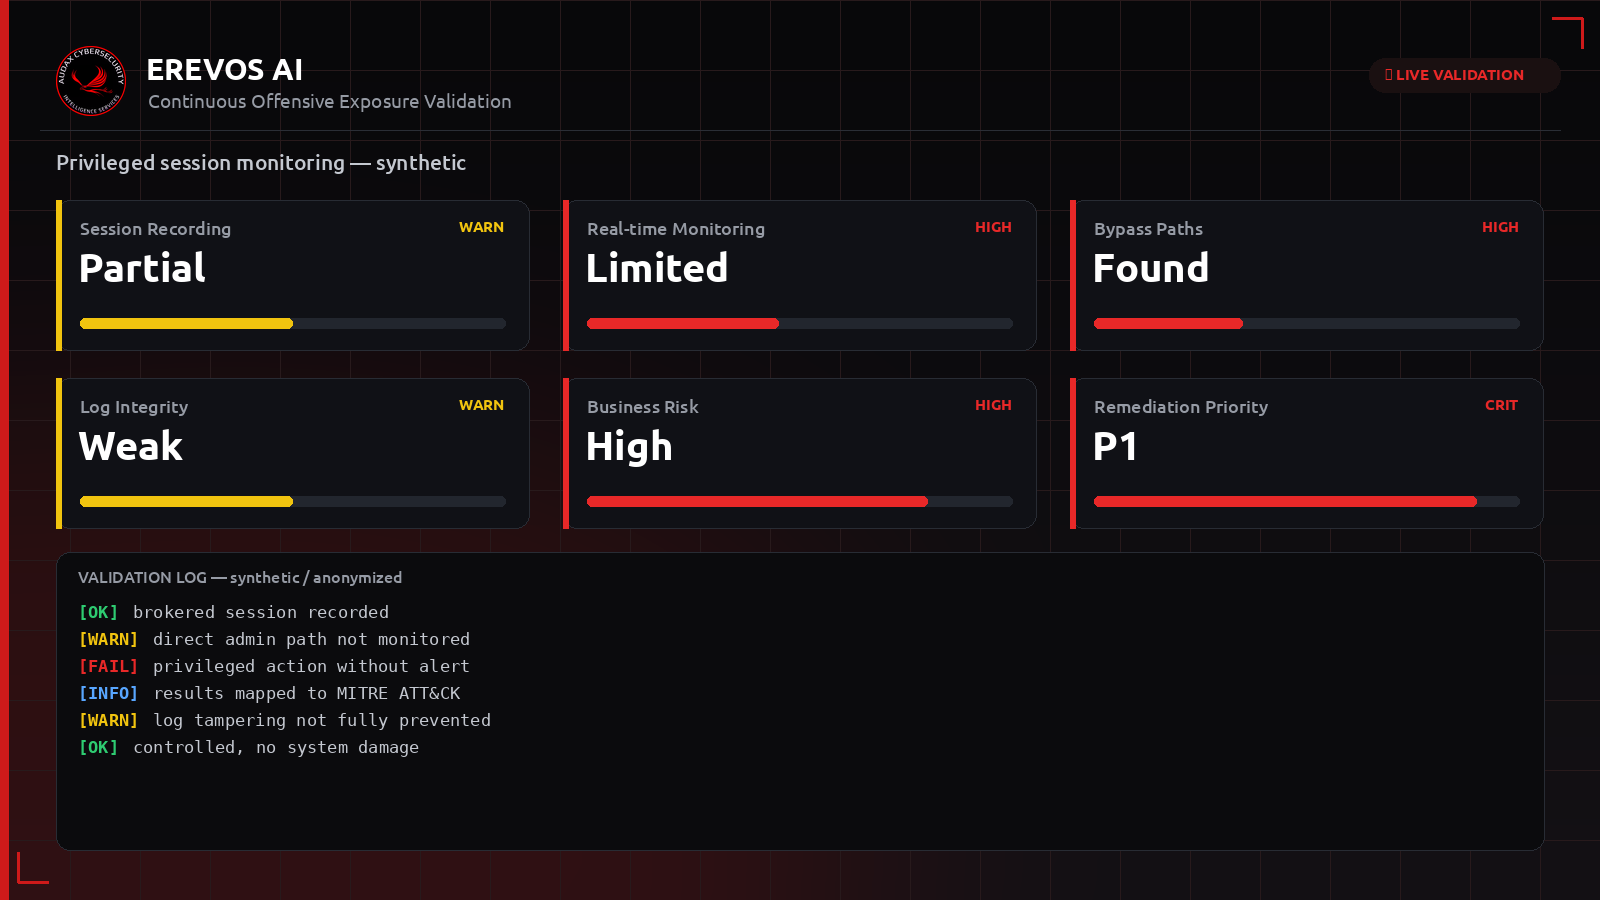Select the Continuous Offensive Exposure Validation subtitle
The height and width of the screenshot is (900, 1600).
click(330, 102)
